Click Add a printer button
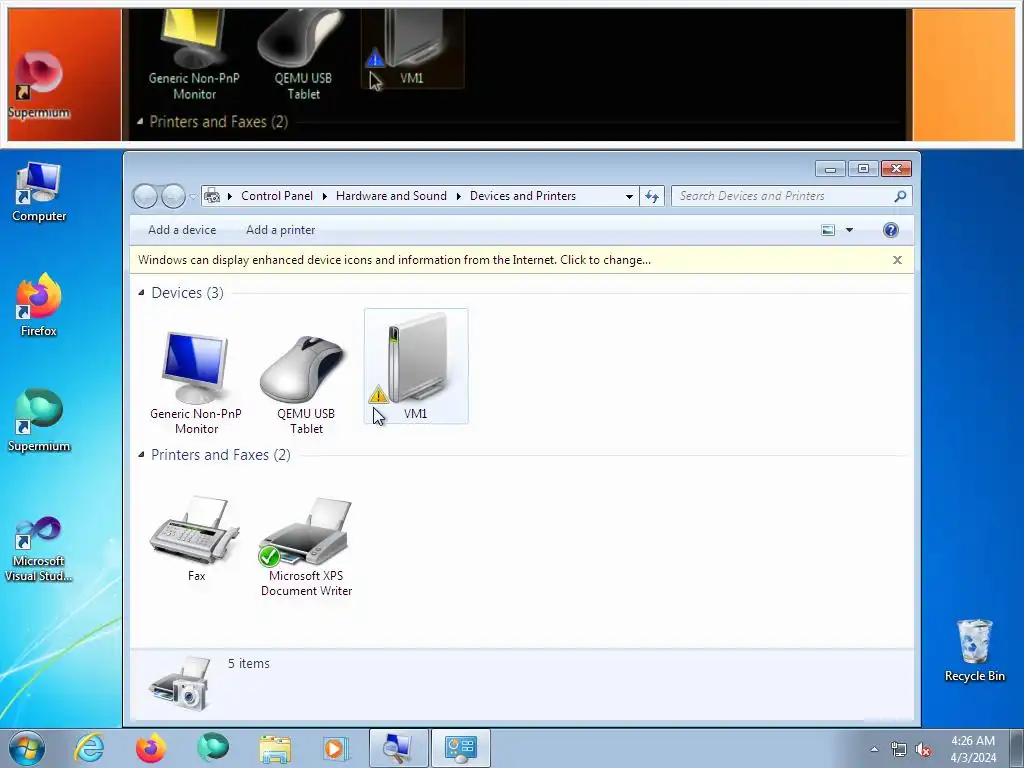The image size is (1024, 768). [x=281, y=230]
